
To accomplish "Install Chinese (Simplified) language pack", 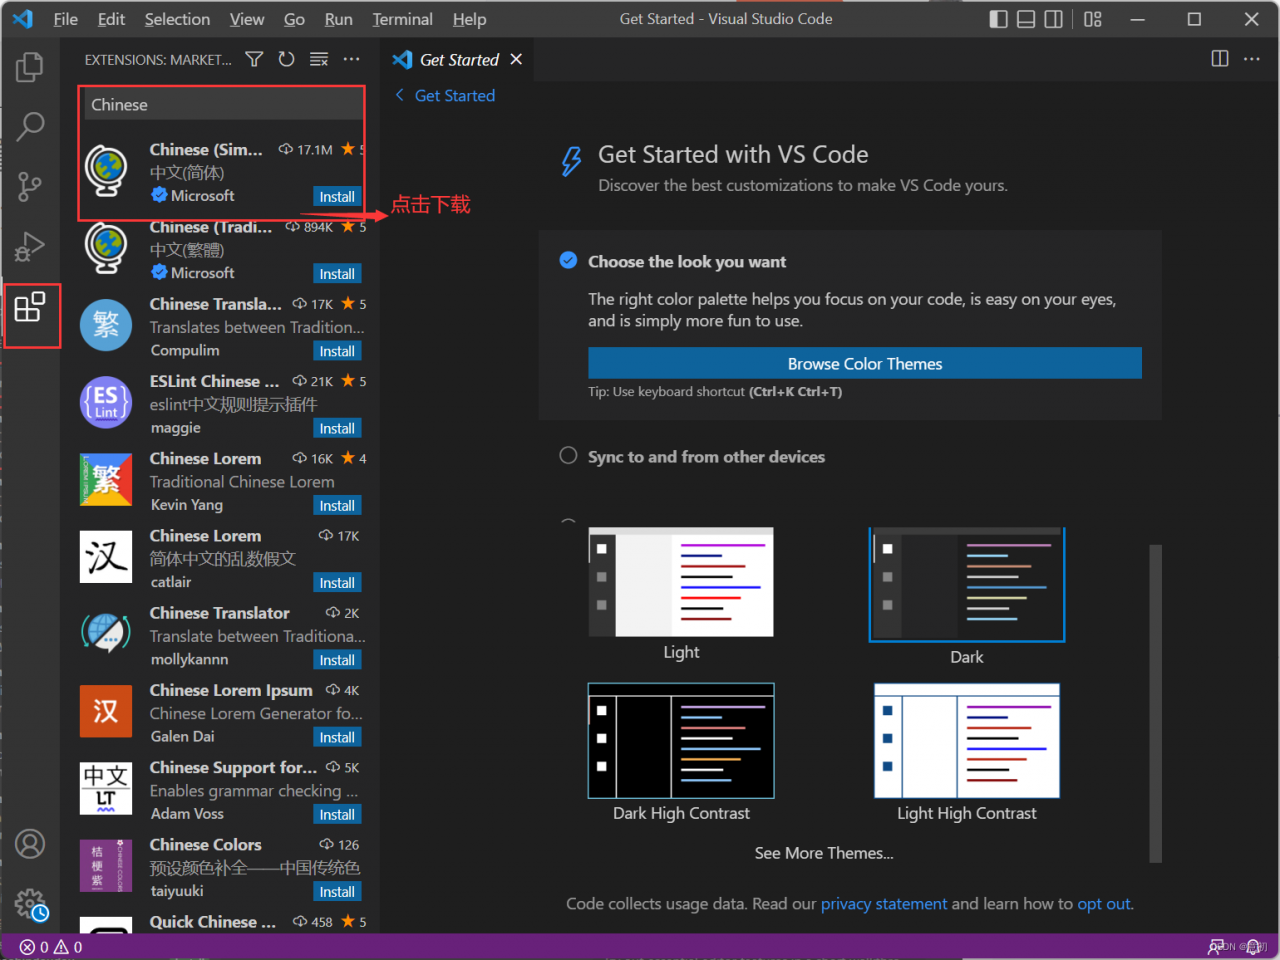I will [337, 197].
